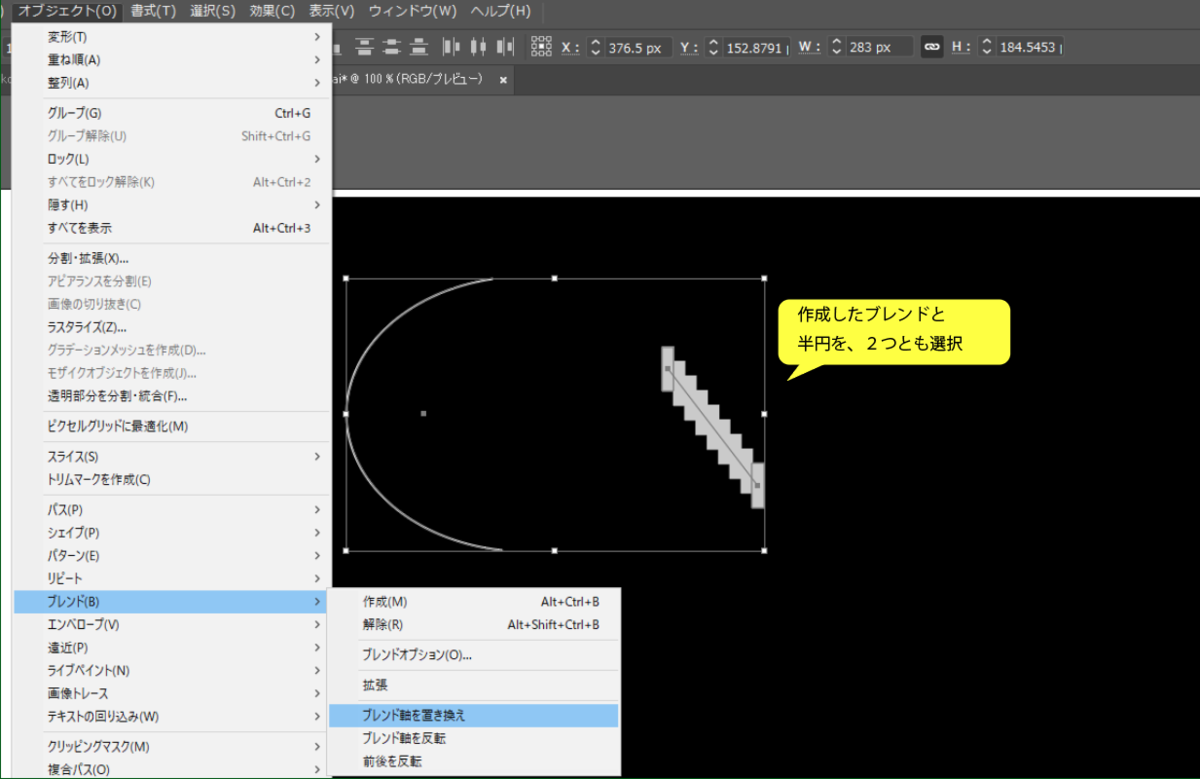Open the 画像トレース submenu entry
This screenshot has height=779, width=1200.
pos(171,694)
